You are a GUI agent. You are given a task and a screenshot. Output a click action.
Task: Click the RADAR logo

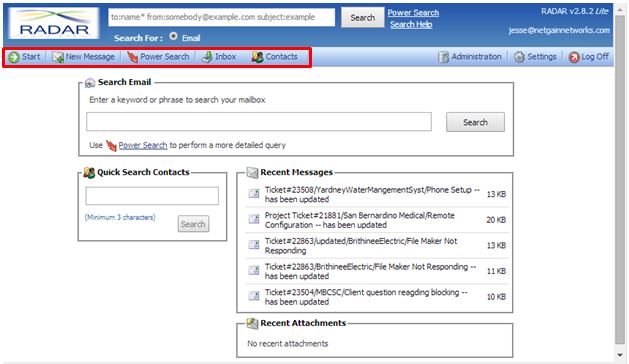tap(54, 23)
